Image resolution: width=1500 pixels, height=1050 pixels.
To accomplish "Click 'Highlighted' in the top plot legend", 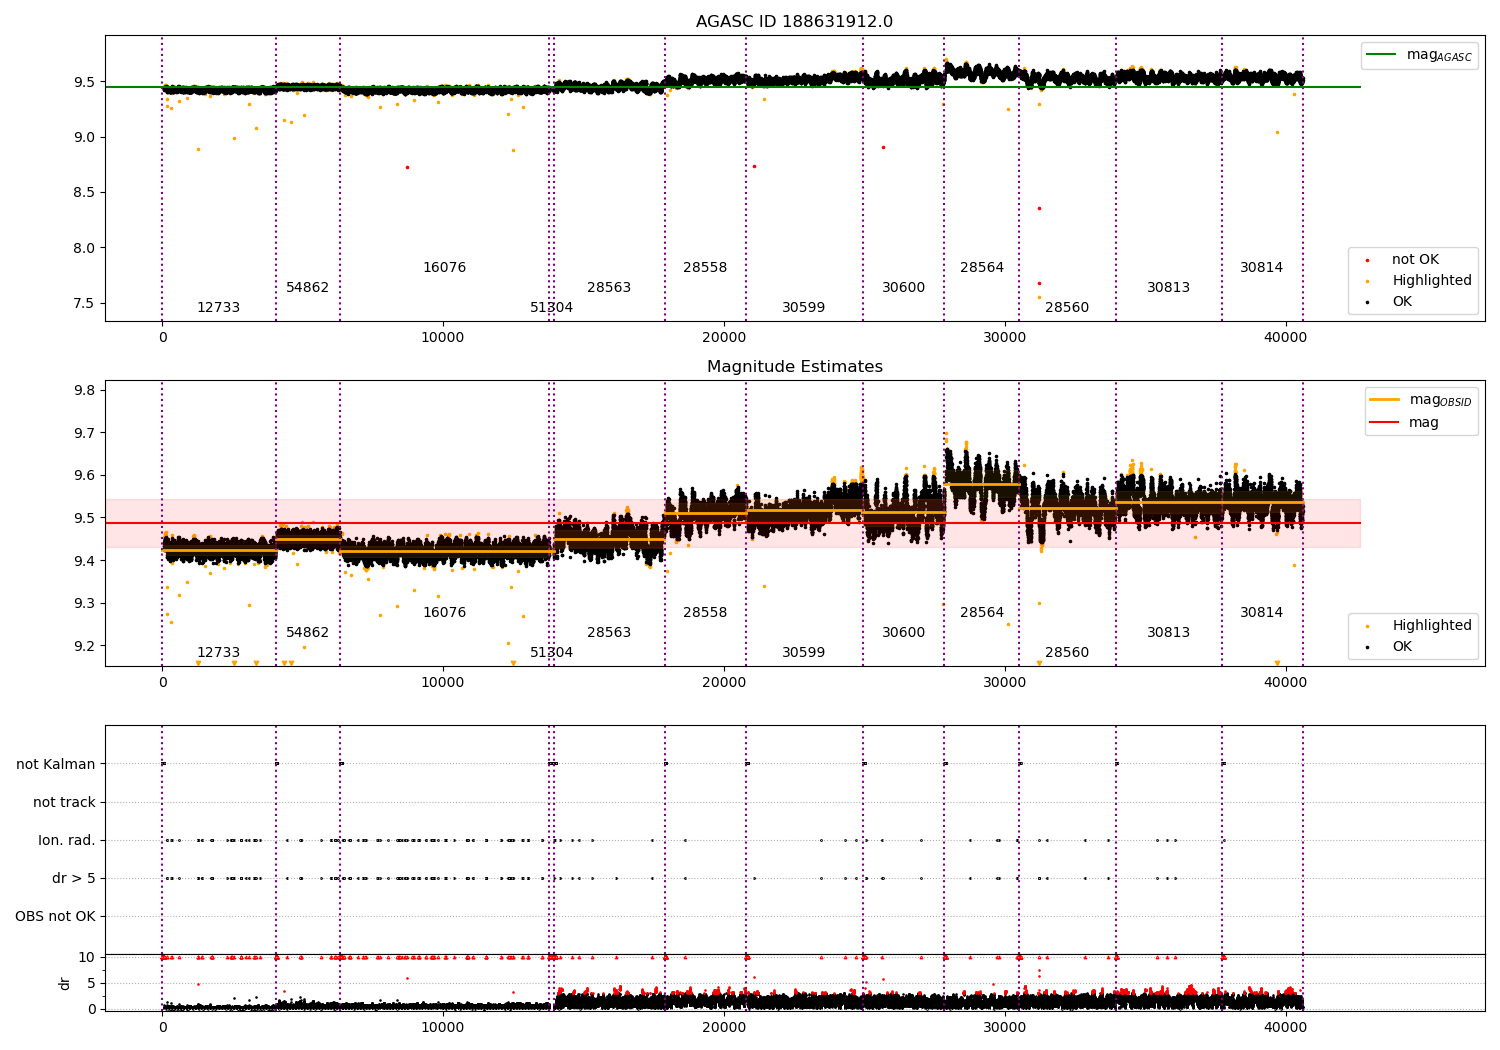I will click(x=1432, y=281).
